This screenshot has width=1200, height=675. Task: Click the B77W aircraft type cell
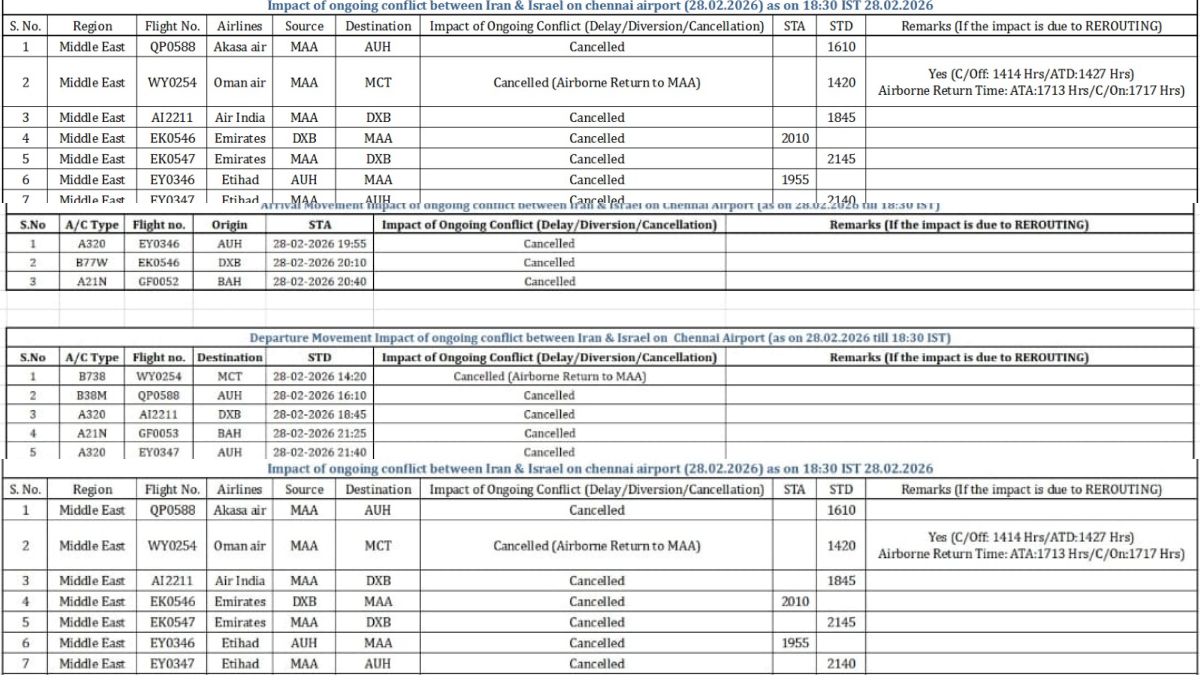[91, 263]
